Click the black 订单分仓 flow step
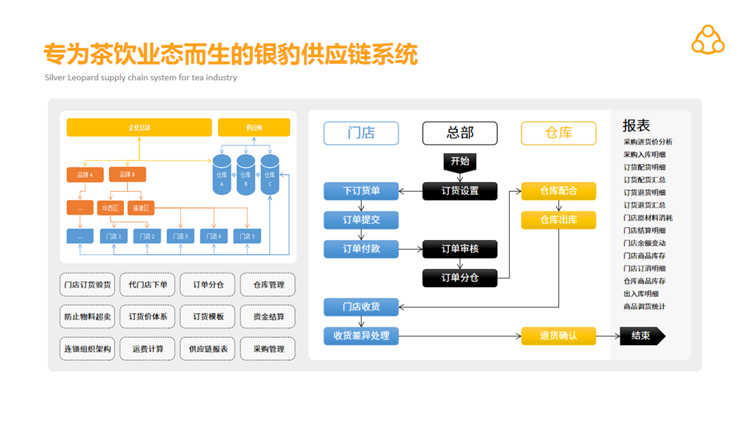 coord(460,278)
